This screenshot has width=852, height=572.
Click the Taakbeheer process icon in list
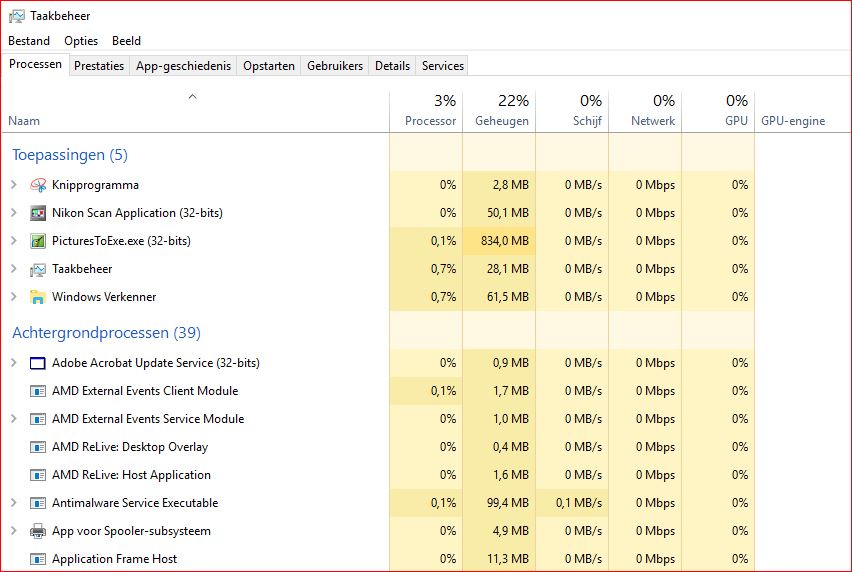37,269
